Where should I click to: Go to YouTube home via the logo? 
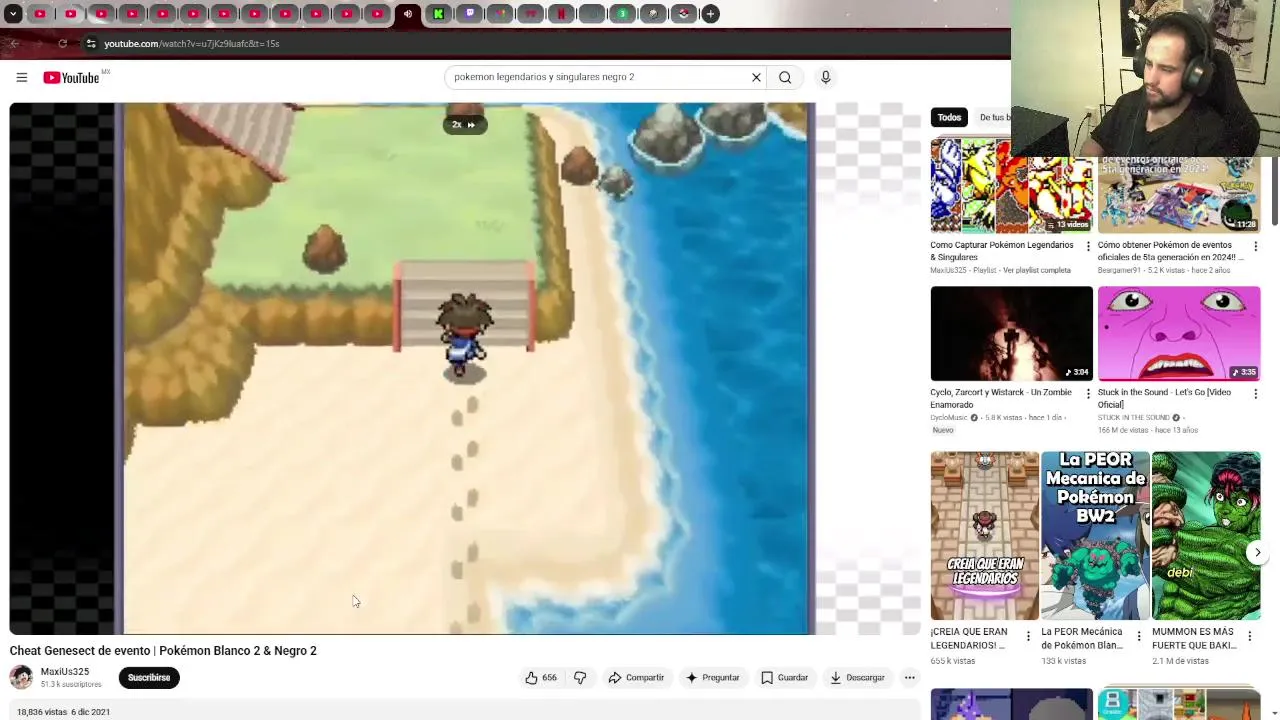click(x=72, y=77)
